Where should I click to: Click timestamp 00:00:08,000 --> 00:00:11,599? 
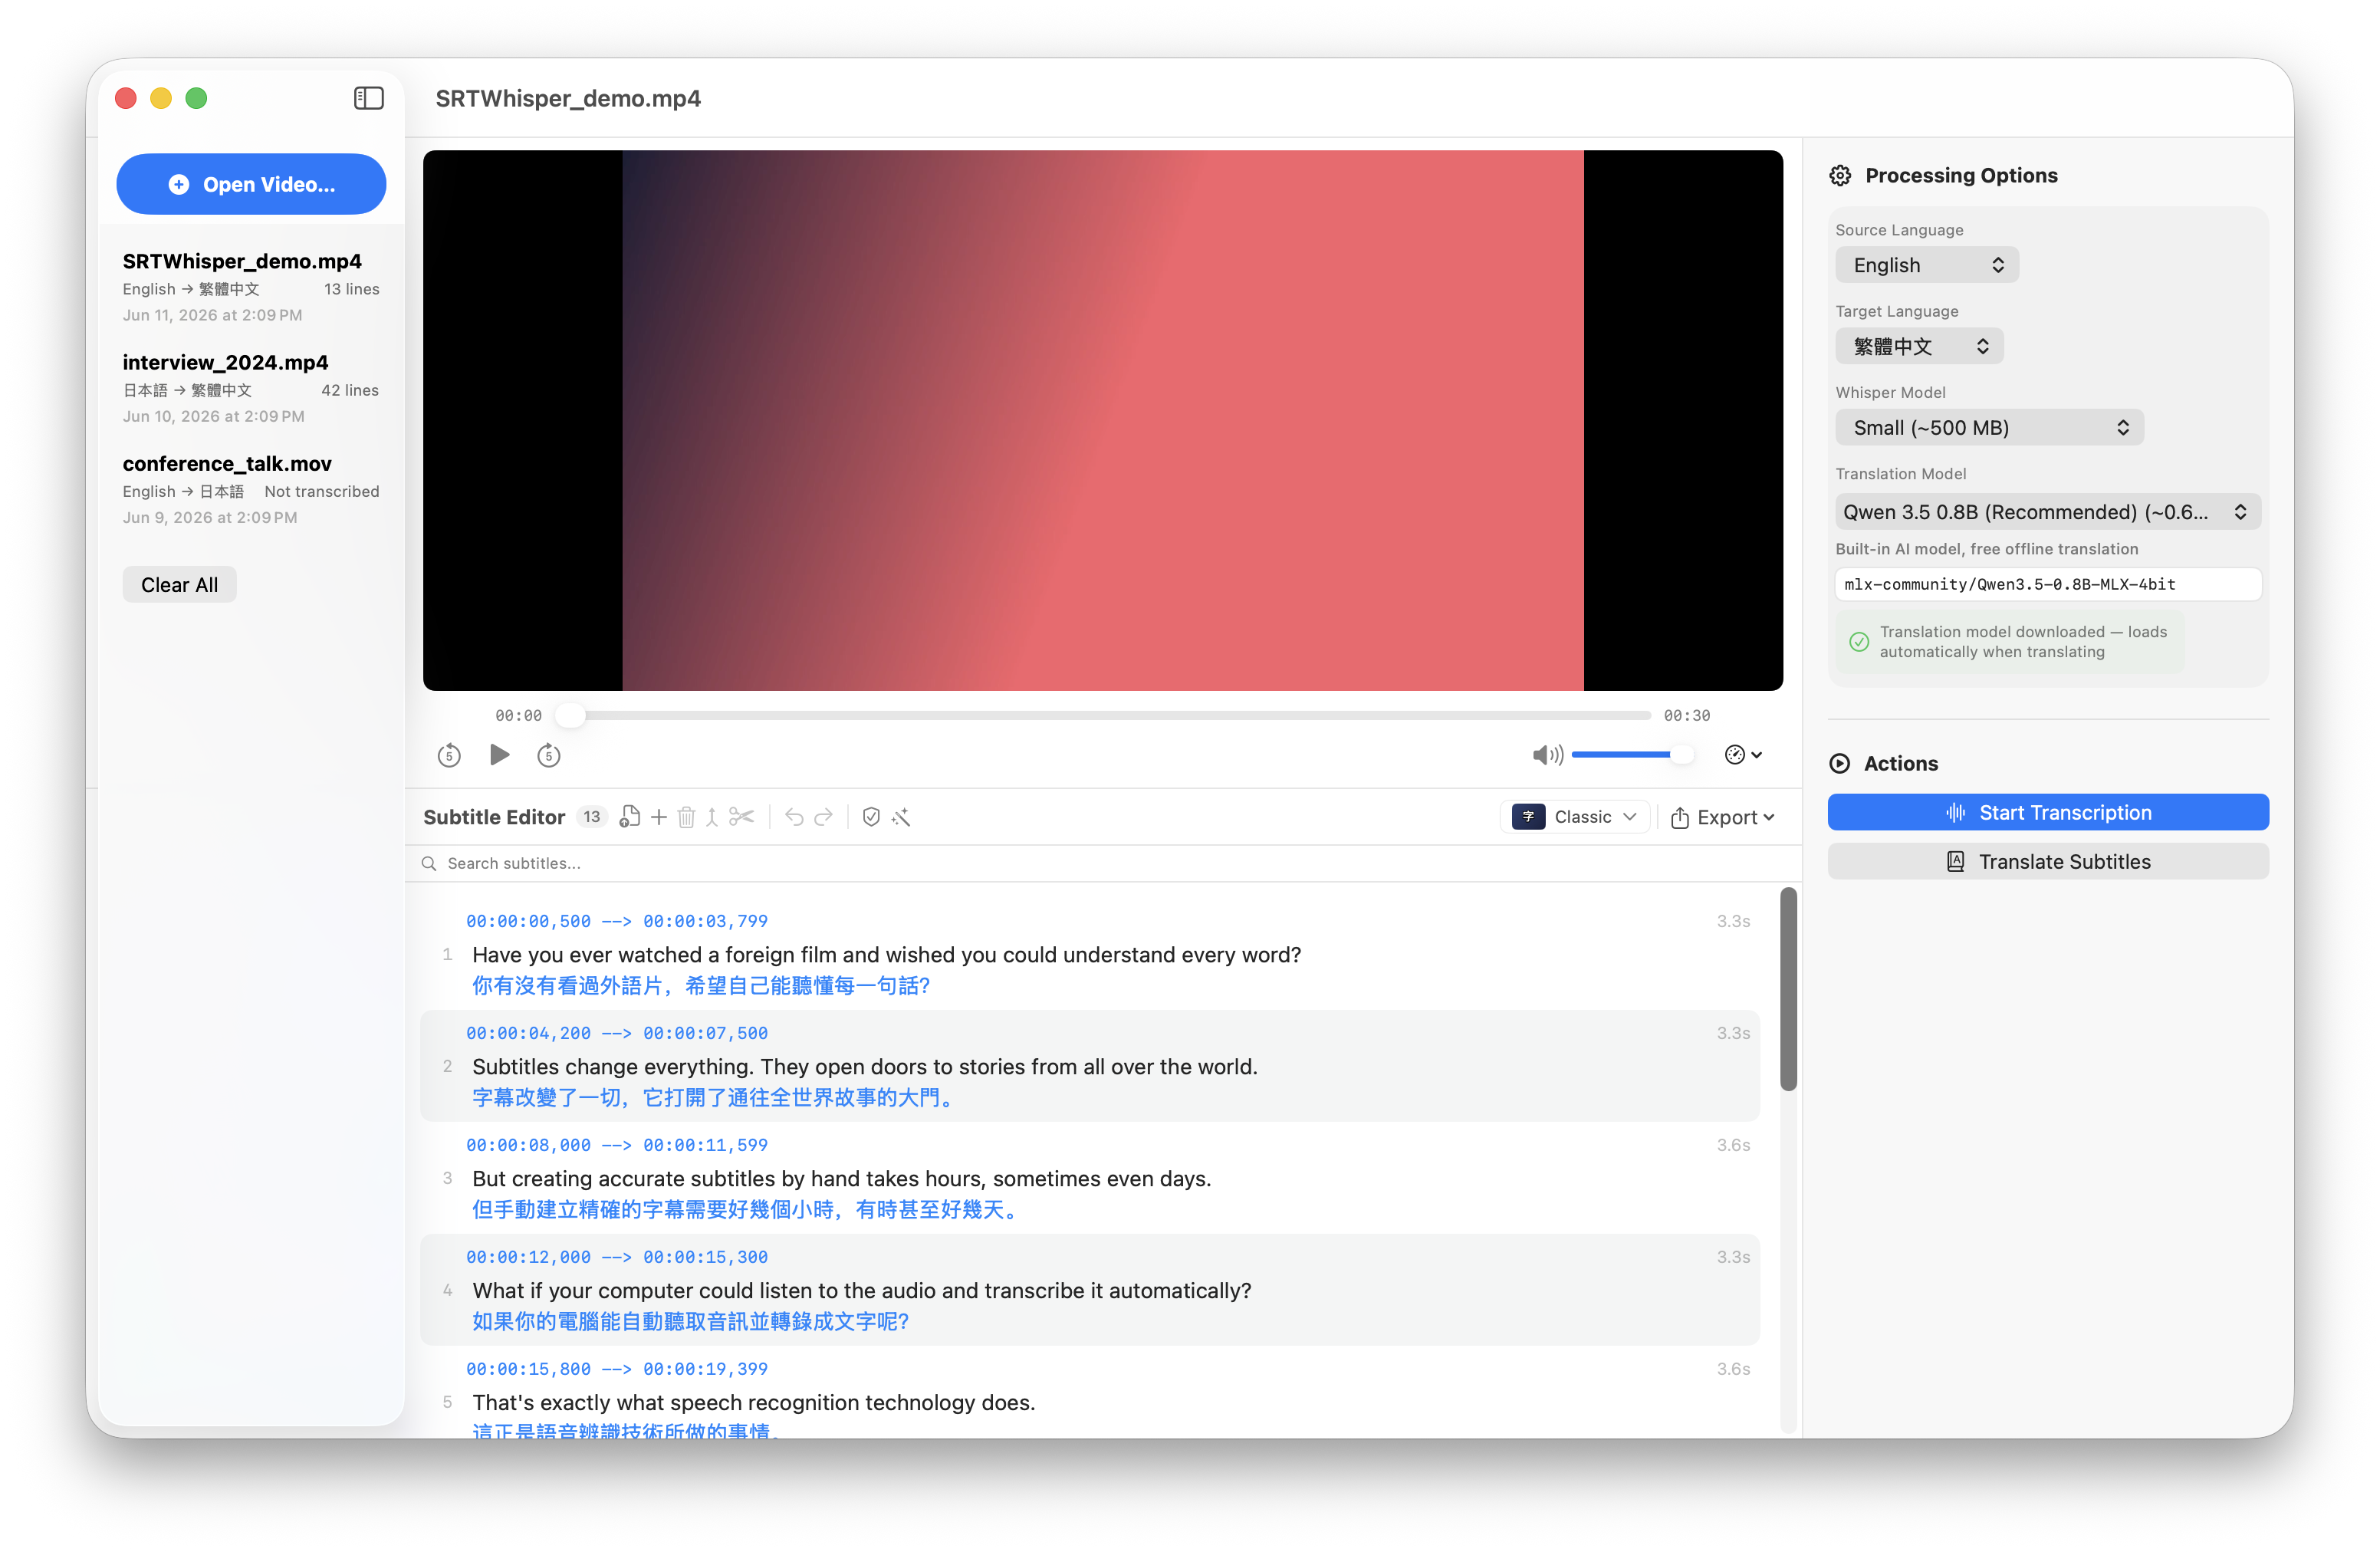[x=616, y=1145]
